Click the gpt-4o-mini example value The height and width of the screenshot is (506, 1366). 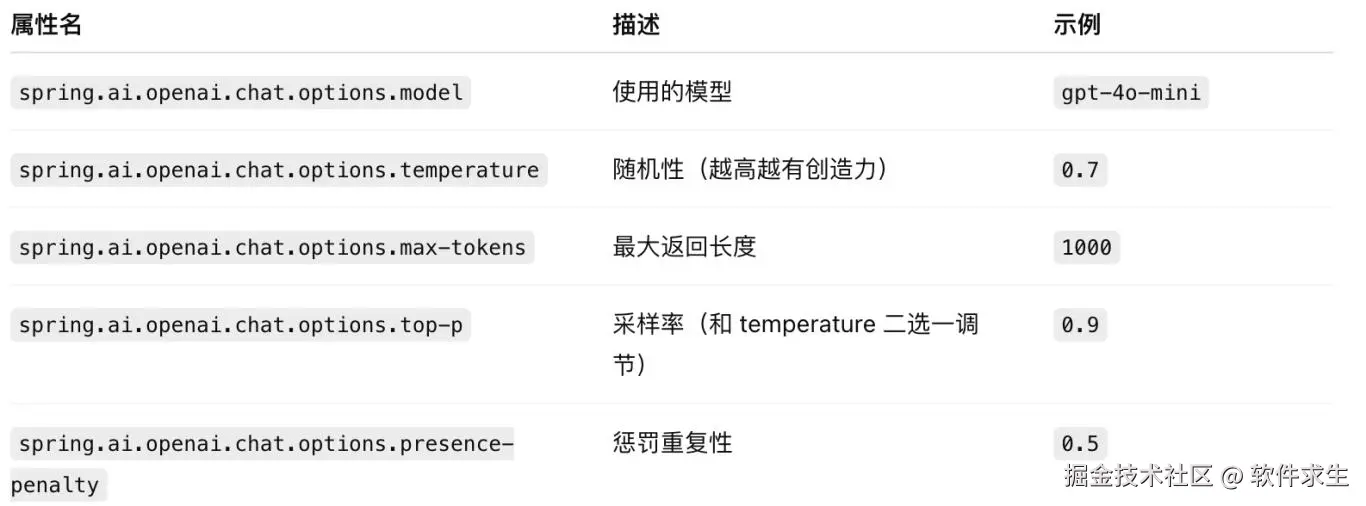coord(1131,93)
